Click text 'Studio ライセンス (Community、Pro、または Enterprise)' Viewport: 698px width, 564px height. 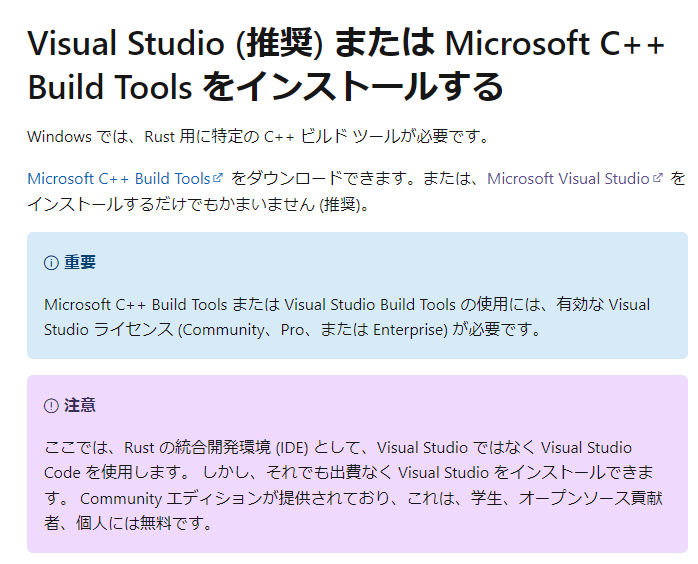click(x=246, y=330)
